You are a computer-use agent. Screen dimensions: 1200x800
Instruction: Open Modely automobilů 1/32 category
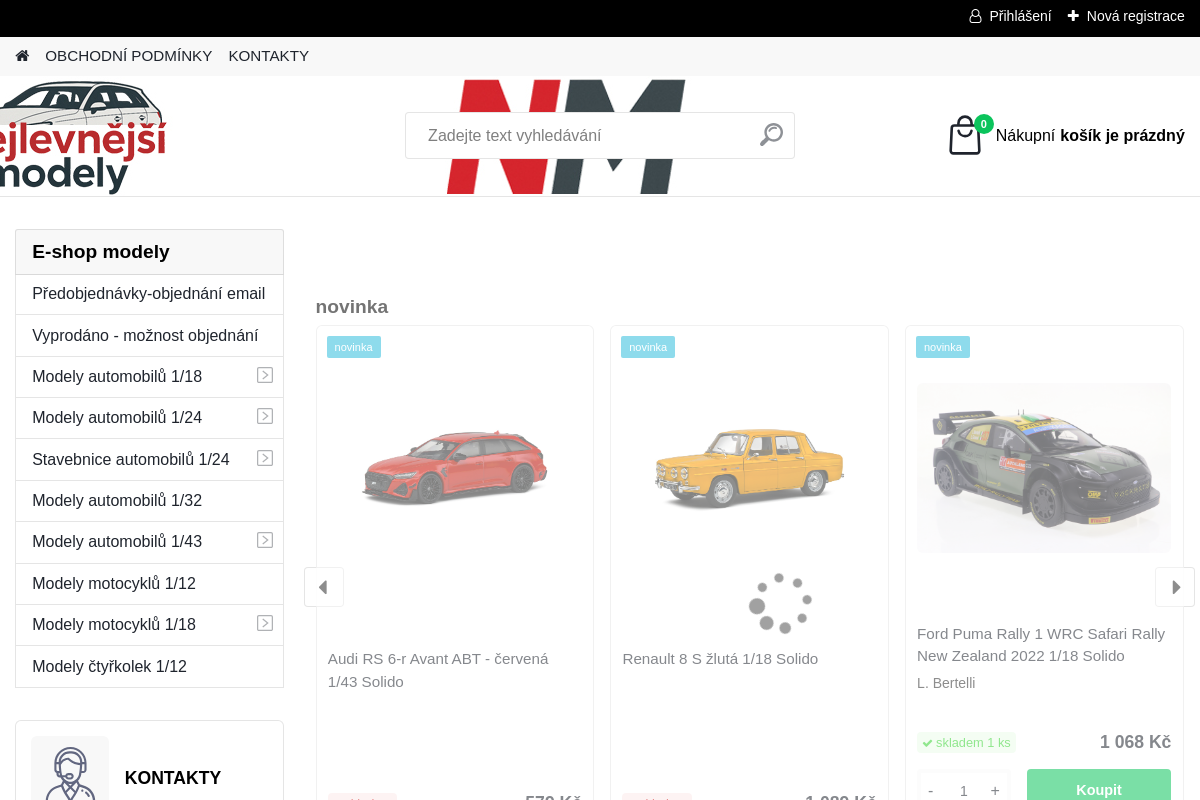[x=149, y=501]
